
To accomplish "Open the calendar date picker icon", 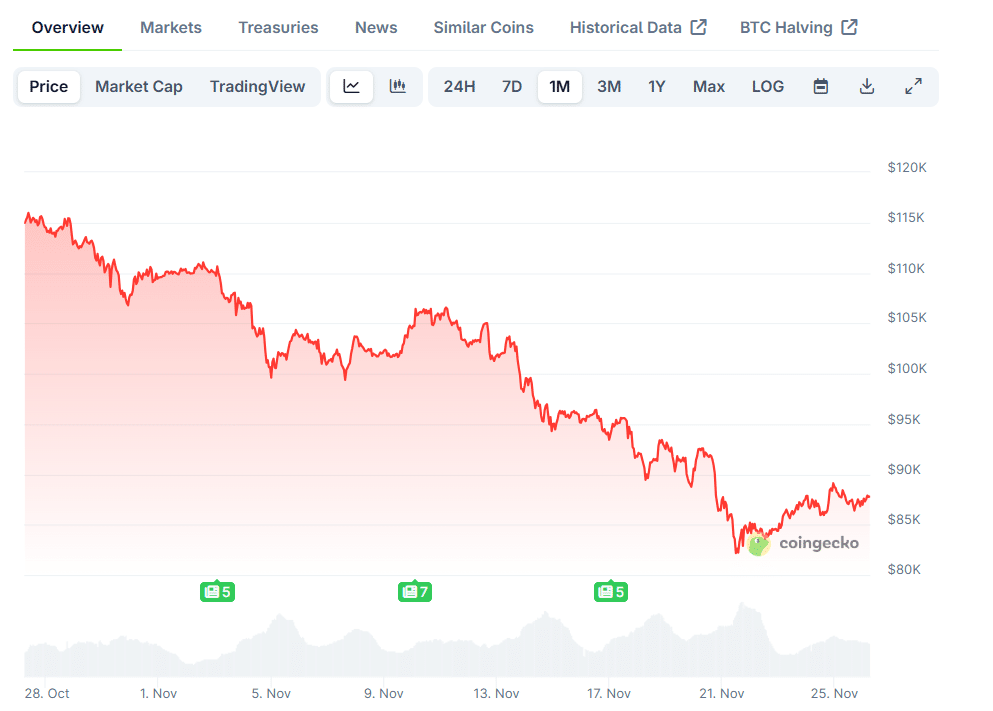I will pyautogui.click(x=820, y=87).
